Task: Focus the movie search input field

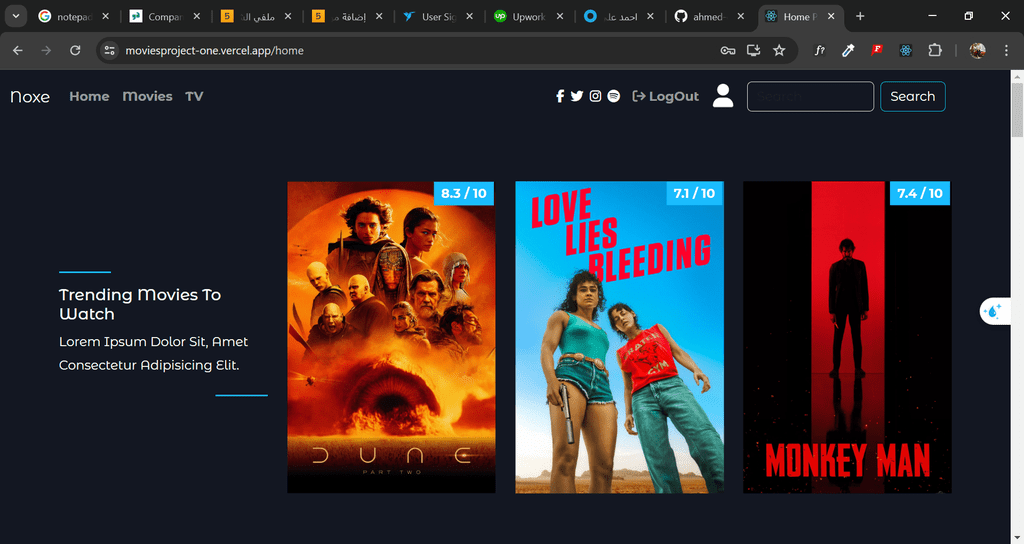Action: click(x=810, y=97)
